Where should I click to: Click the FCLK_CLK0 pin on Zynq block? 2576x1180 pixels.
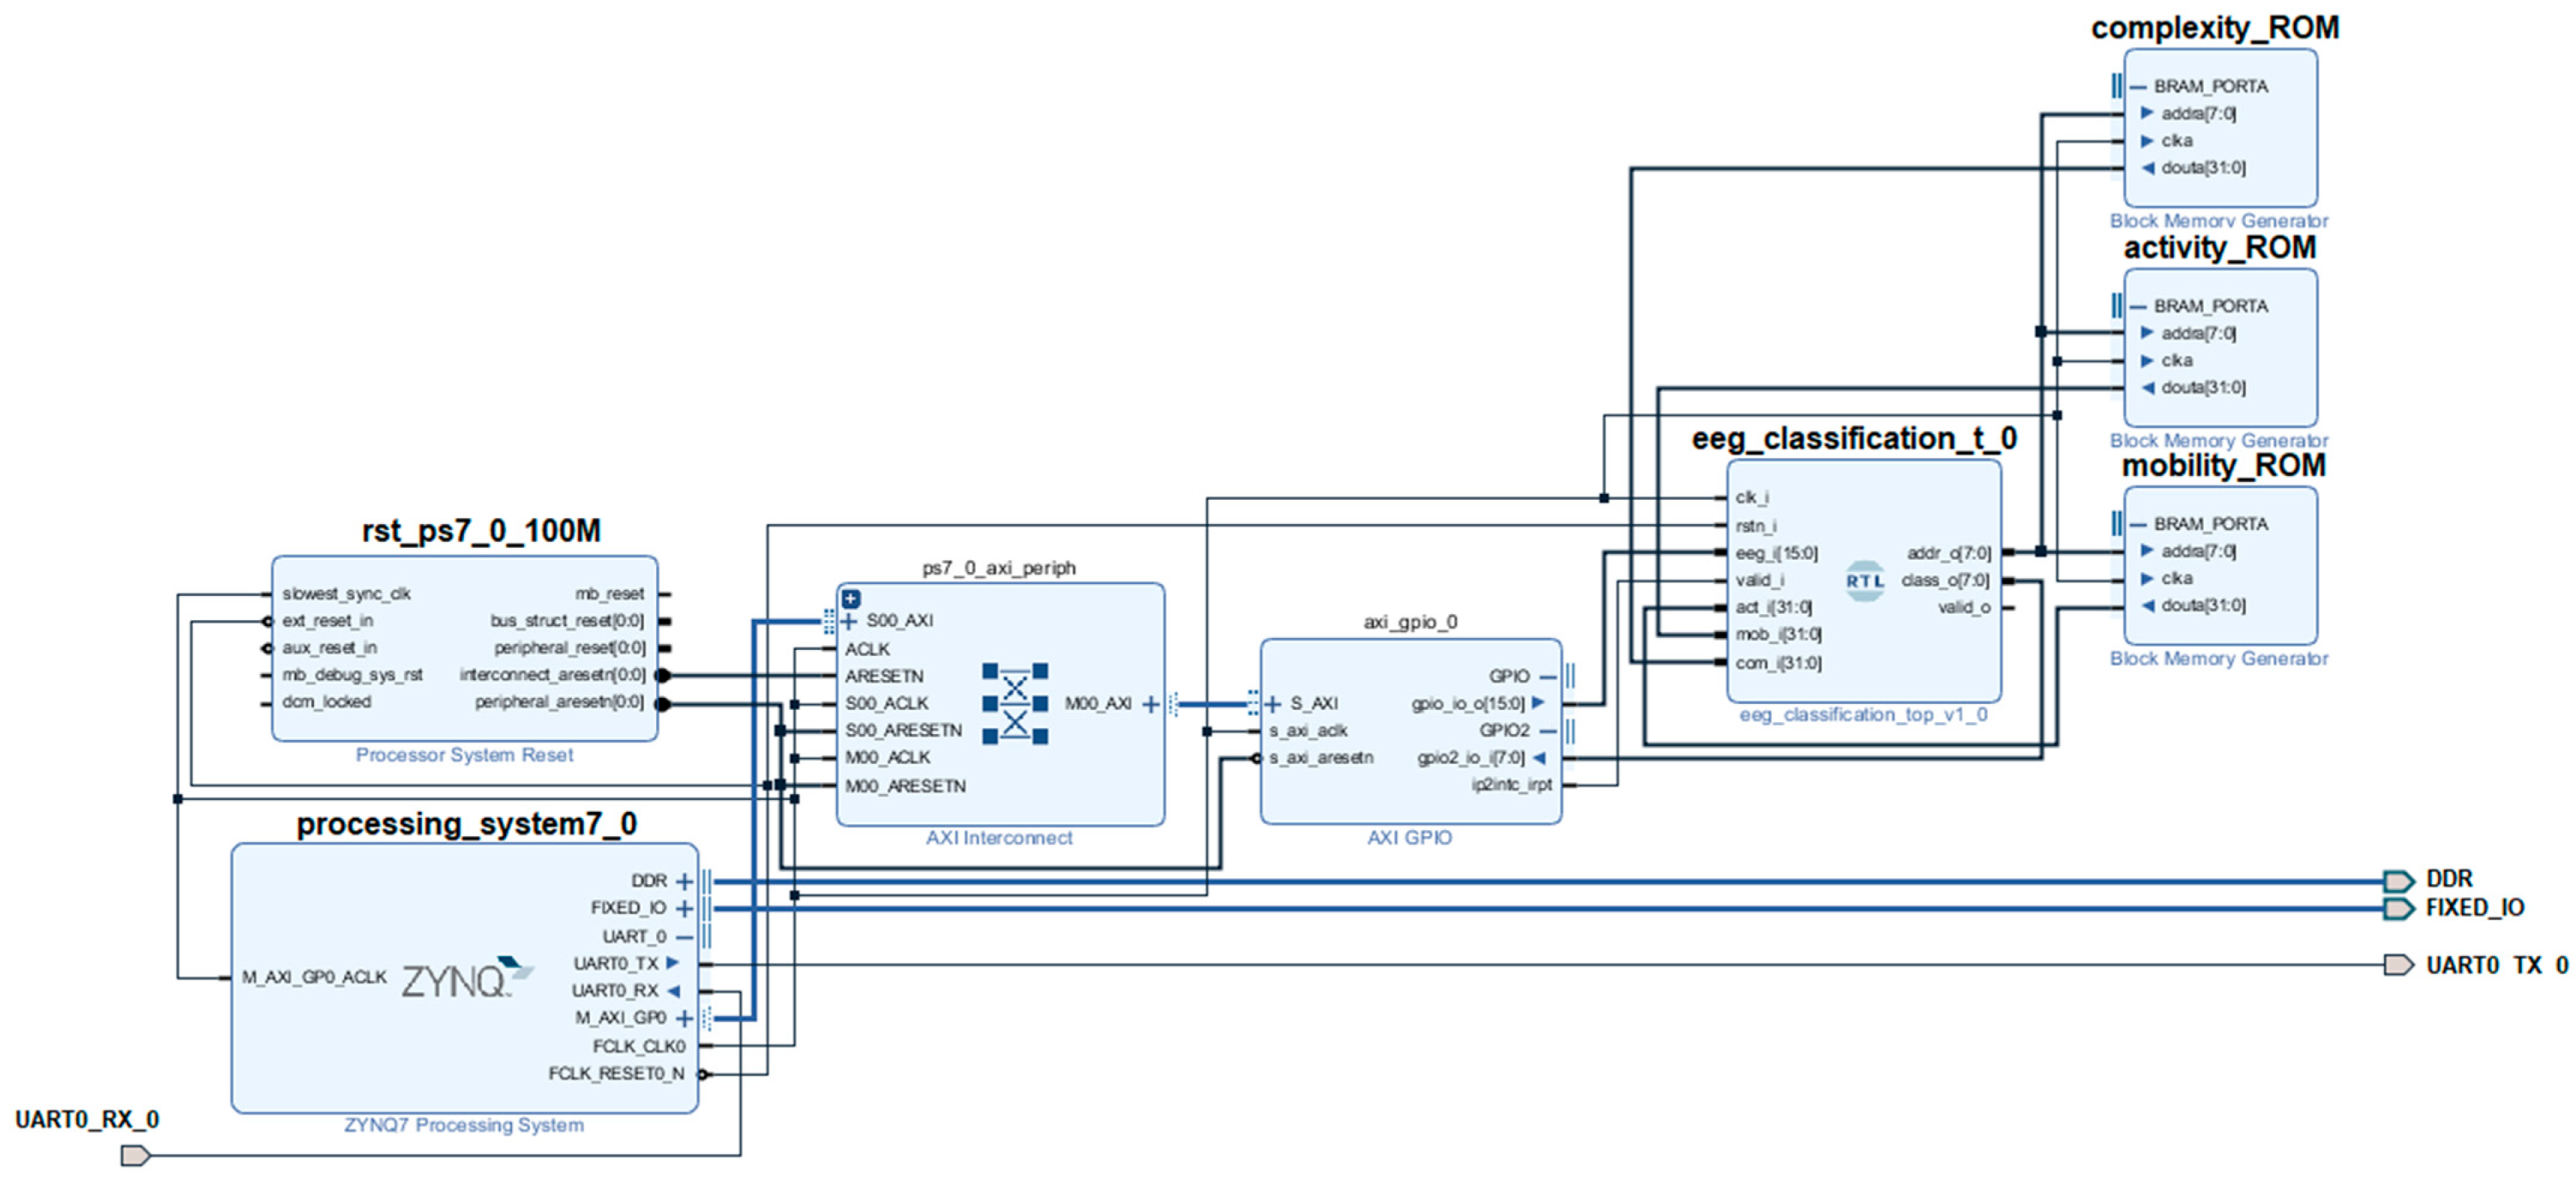tap(639, 1046)
